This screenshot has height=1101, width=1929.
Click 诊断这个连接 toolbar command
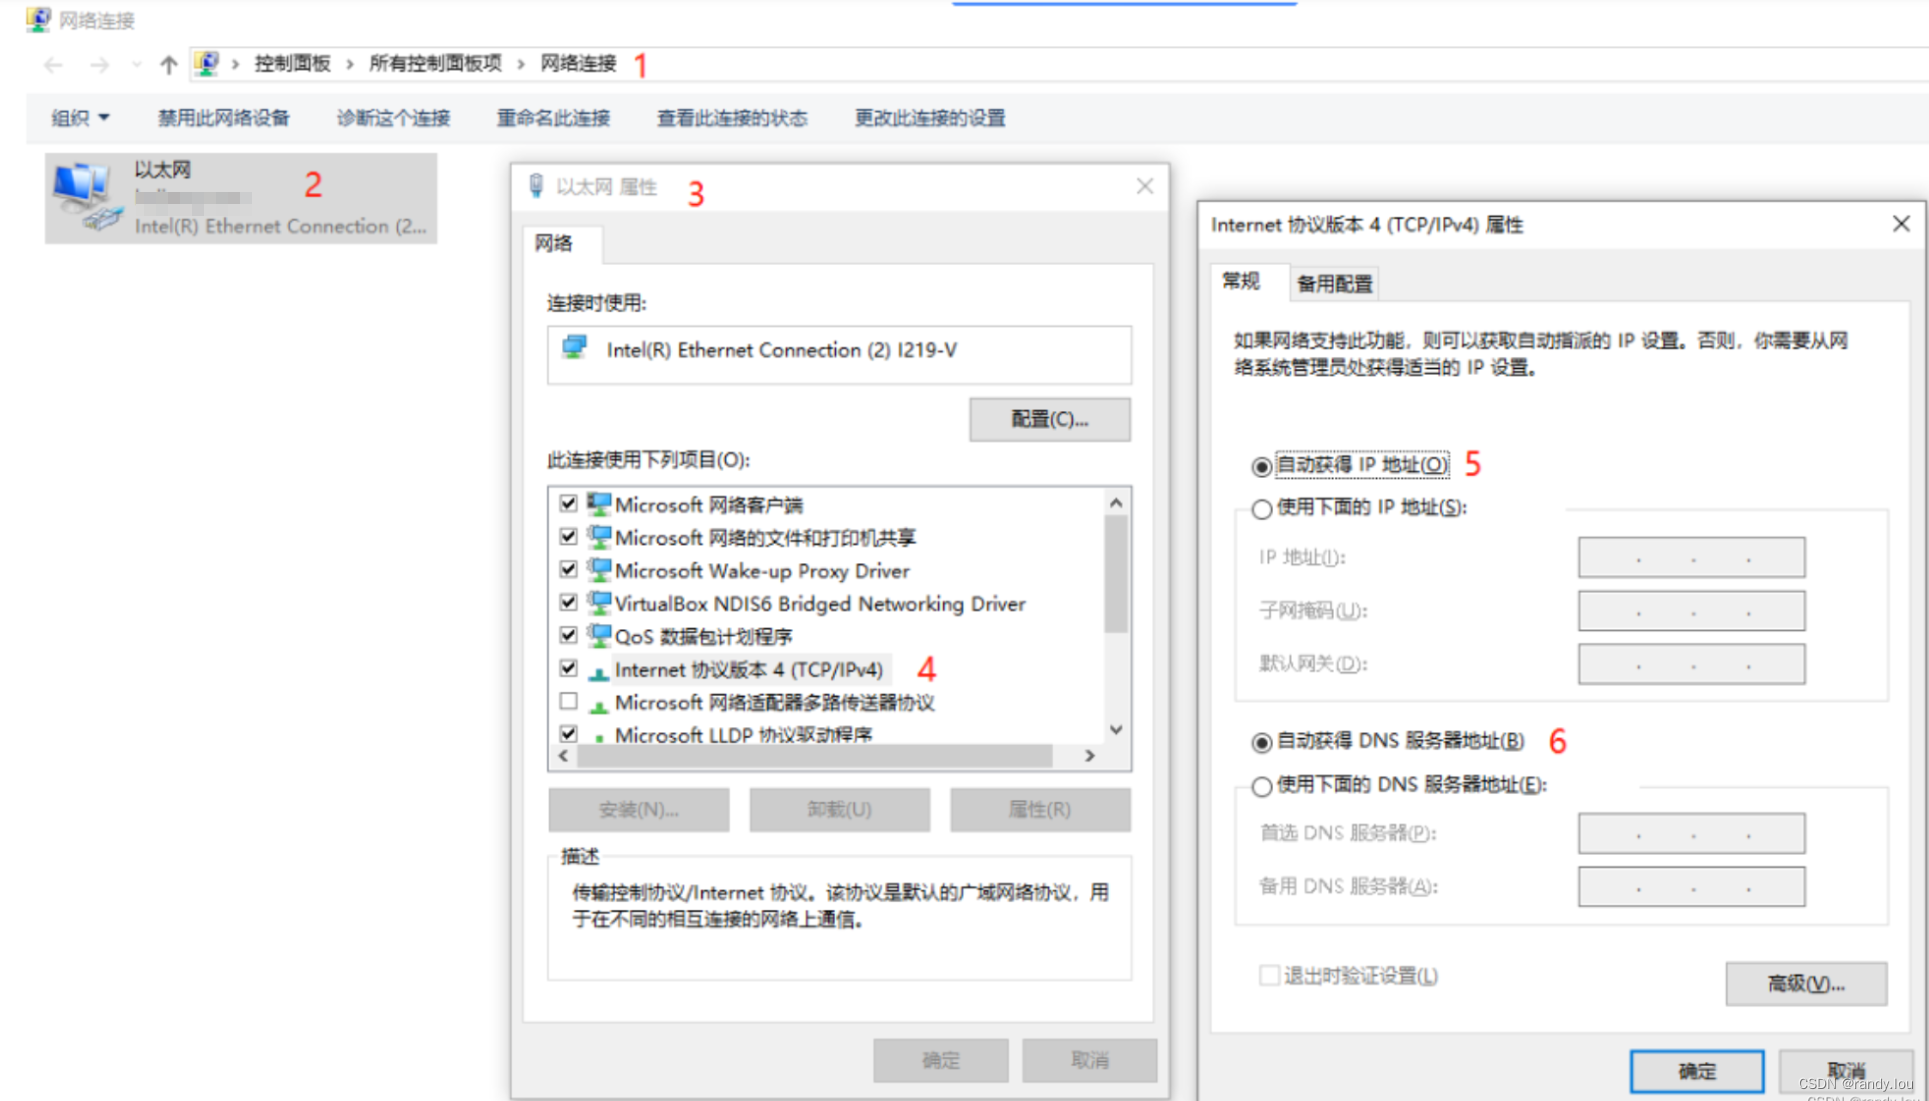click(393, 118)
